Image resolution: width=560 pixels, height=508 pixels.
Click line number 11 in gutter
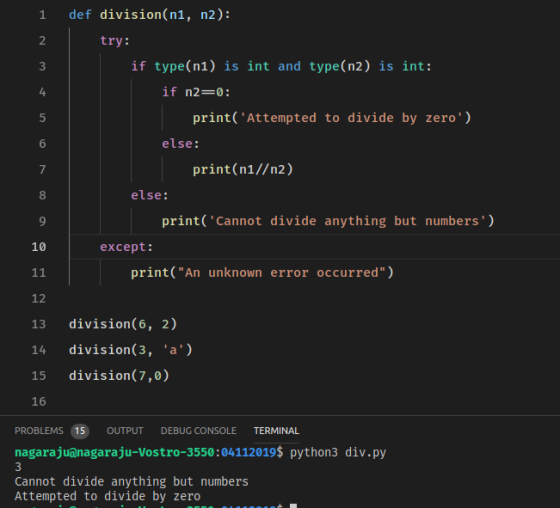39,273
